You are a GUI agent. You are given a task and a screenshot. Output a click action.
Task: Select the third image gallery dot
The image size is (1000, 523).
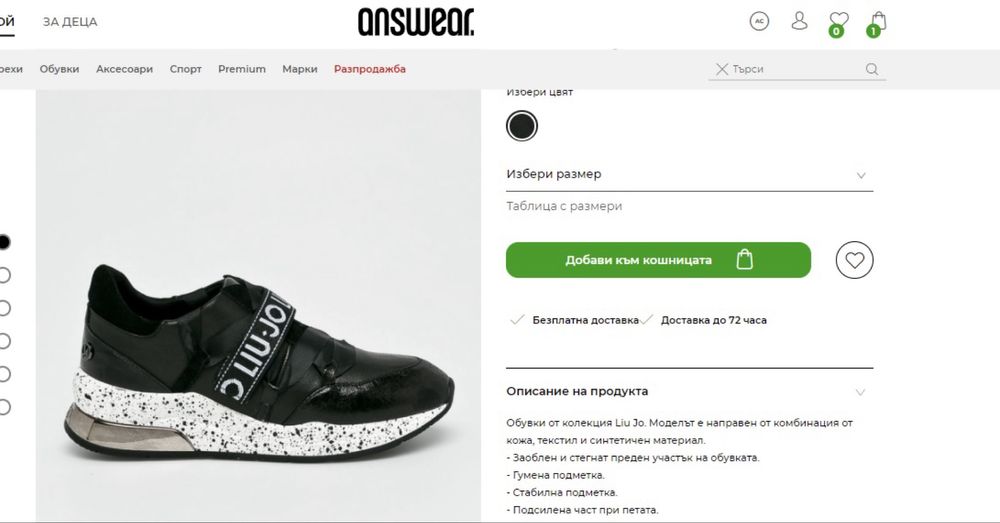3,308
